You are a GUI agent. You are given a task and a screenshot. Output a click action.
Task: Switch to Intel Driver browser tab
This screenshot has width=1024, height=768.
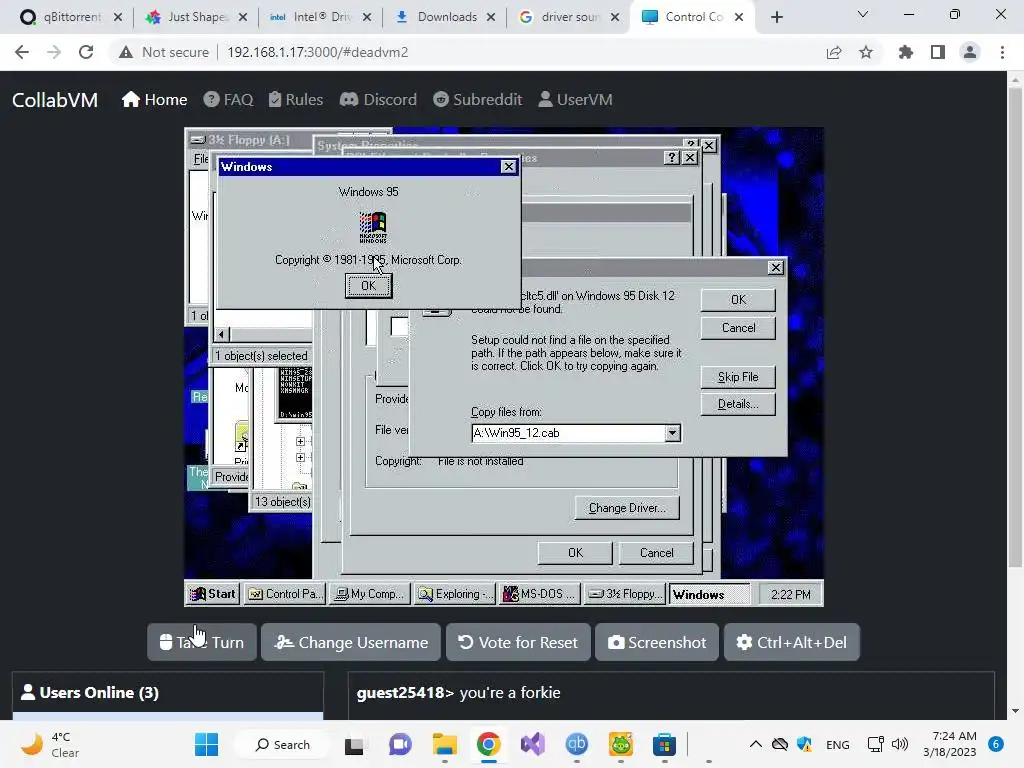click(x=319, y=17)
